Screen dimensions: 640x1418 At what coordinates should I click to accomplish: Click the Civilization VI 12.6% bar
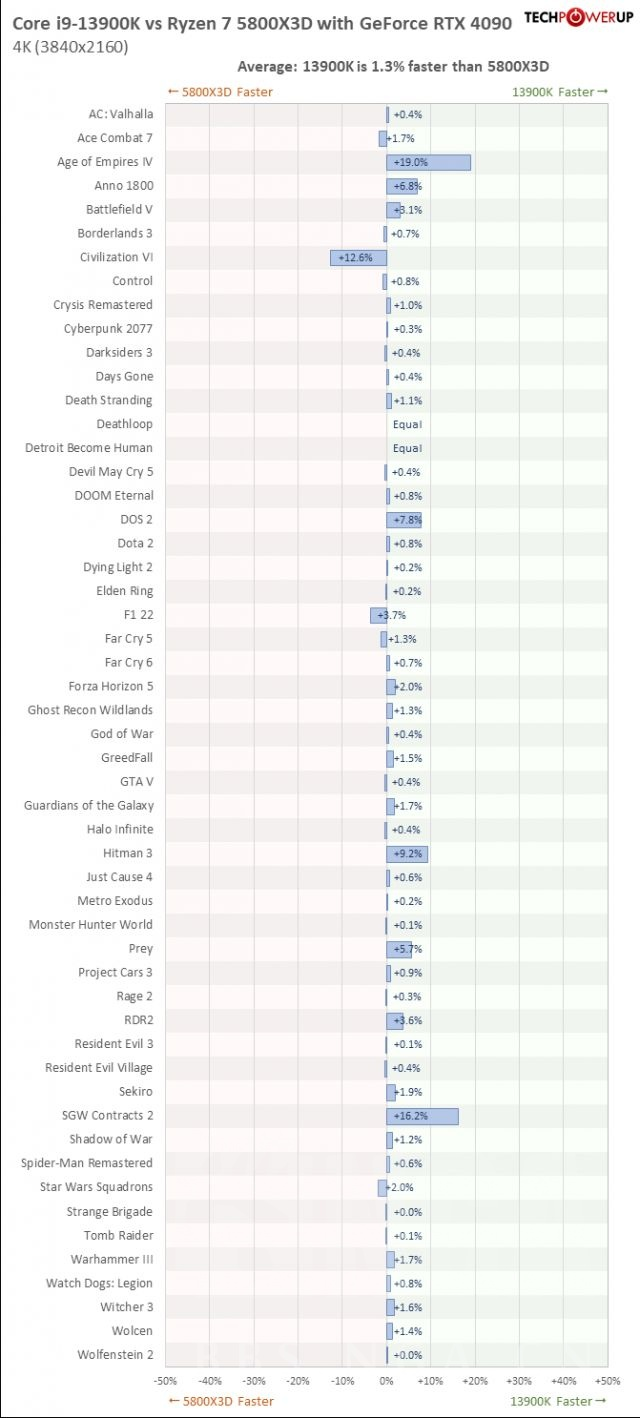[x=358, y=257]
